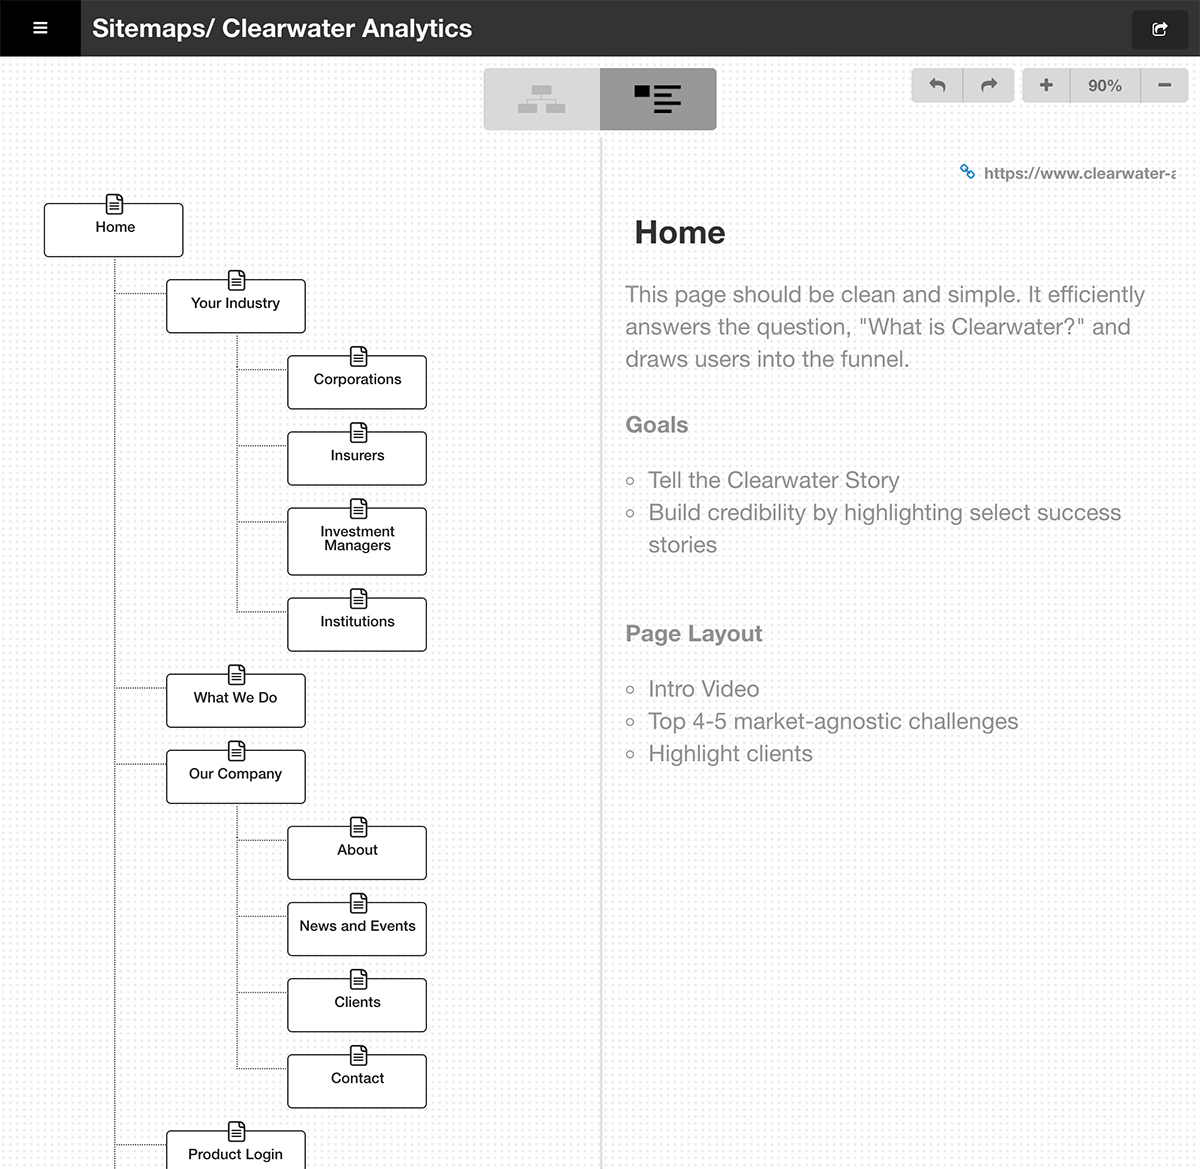1200x1169 pixels.
Task: Click the document icon above Corporations node
Action: pyautogui.click(x=358, y=356)
